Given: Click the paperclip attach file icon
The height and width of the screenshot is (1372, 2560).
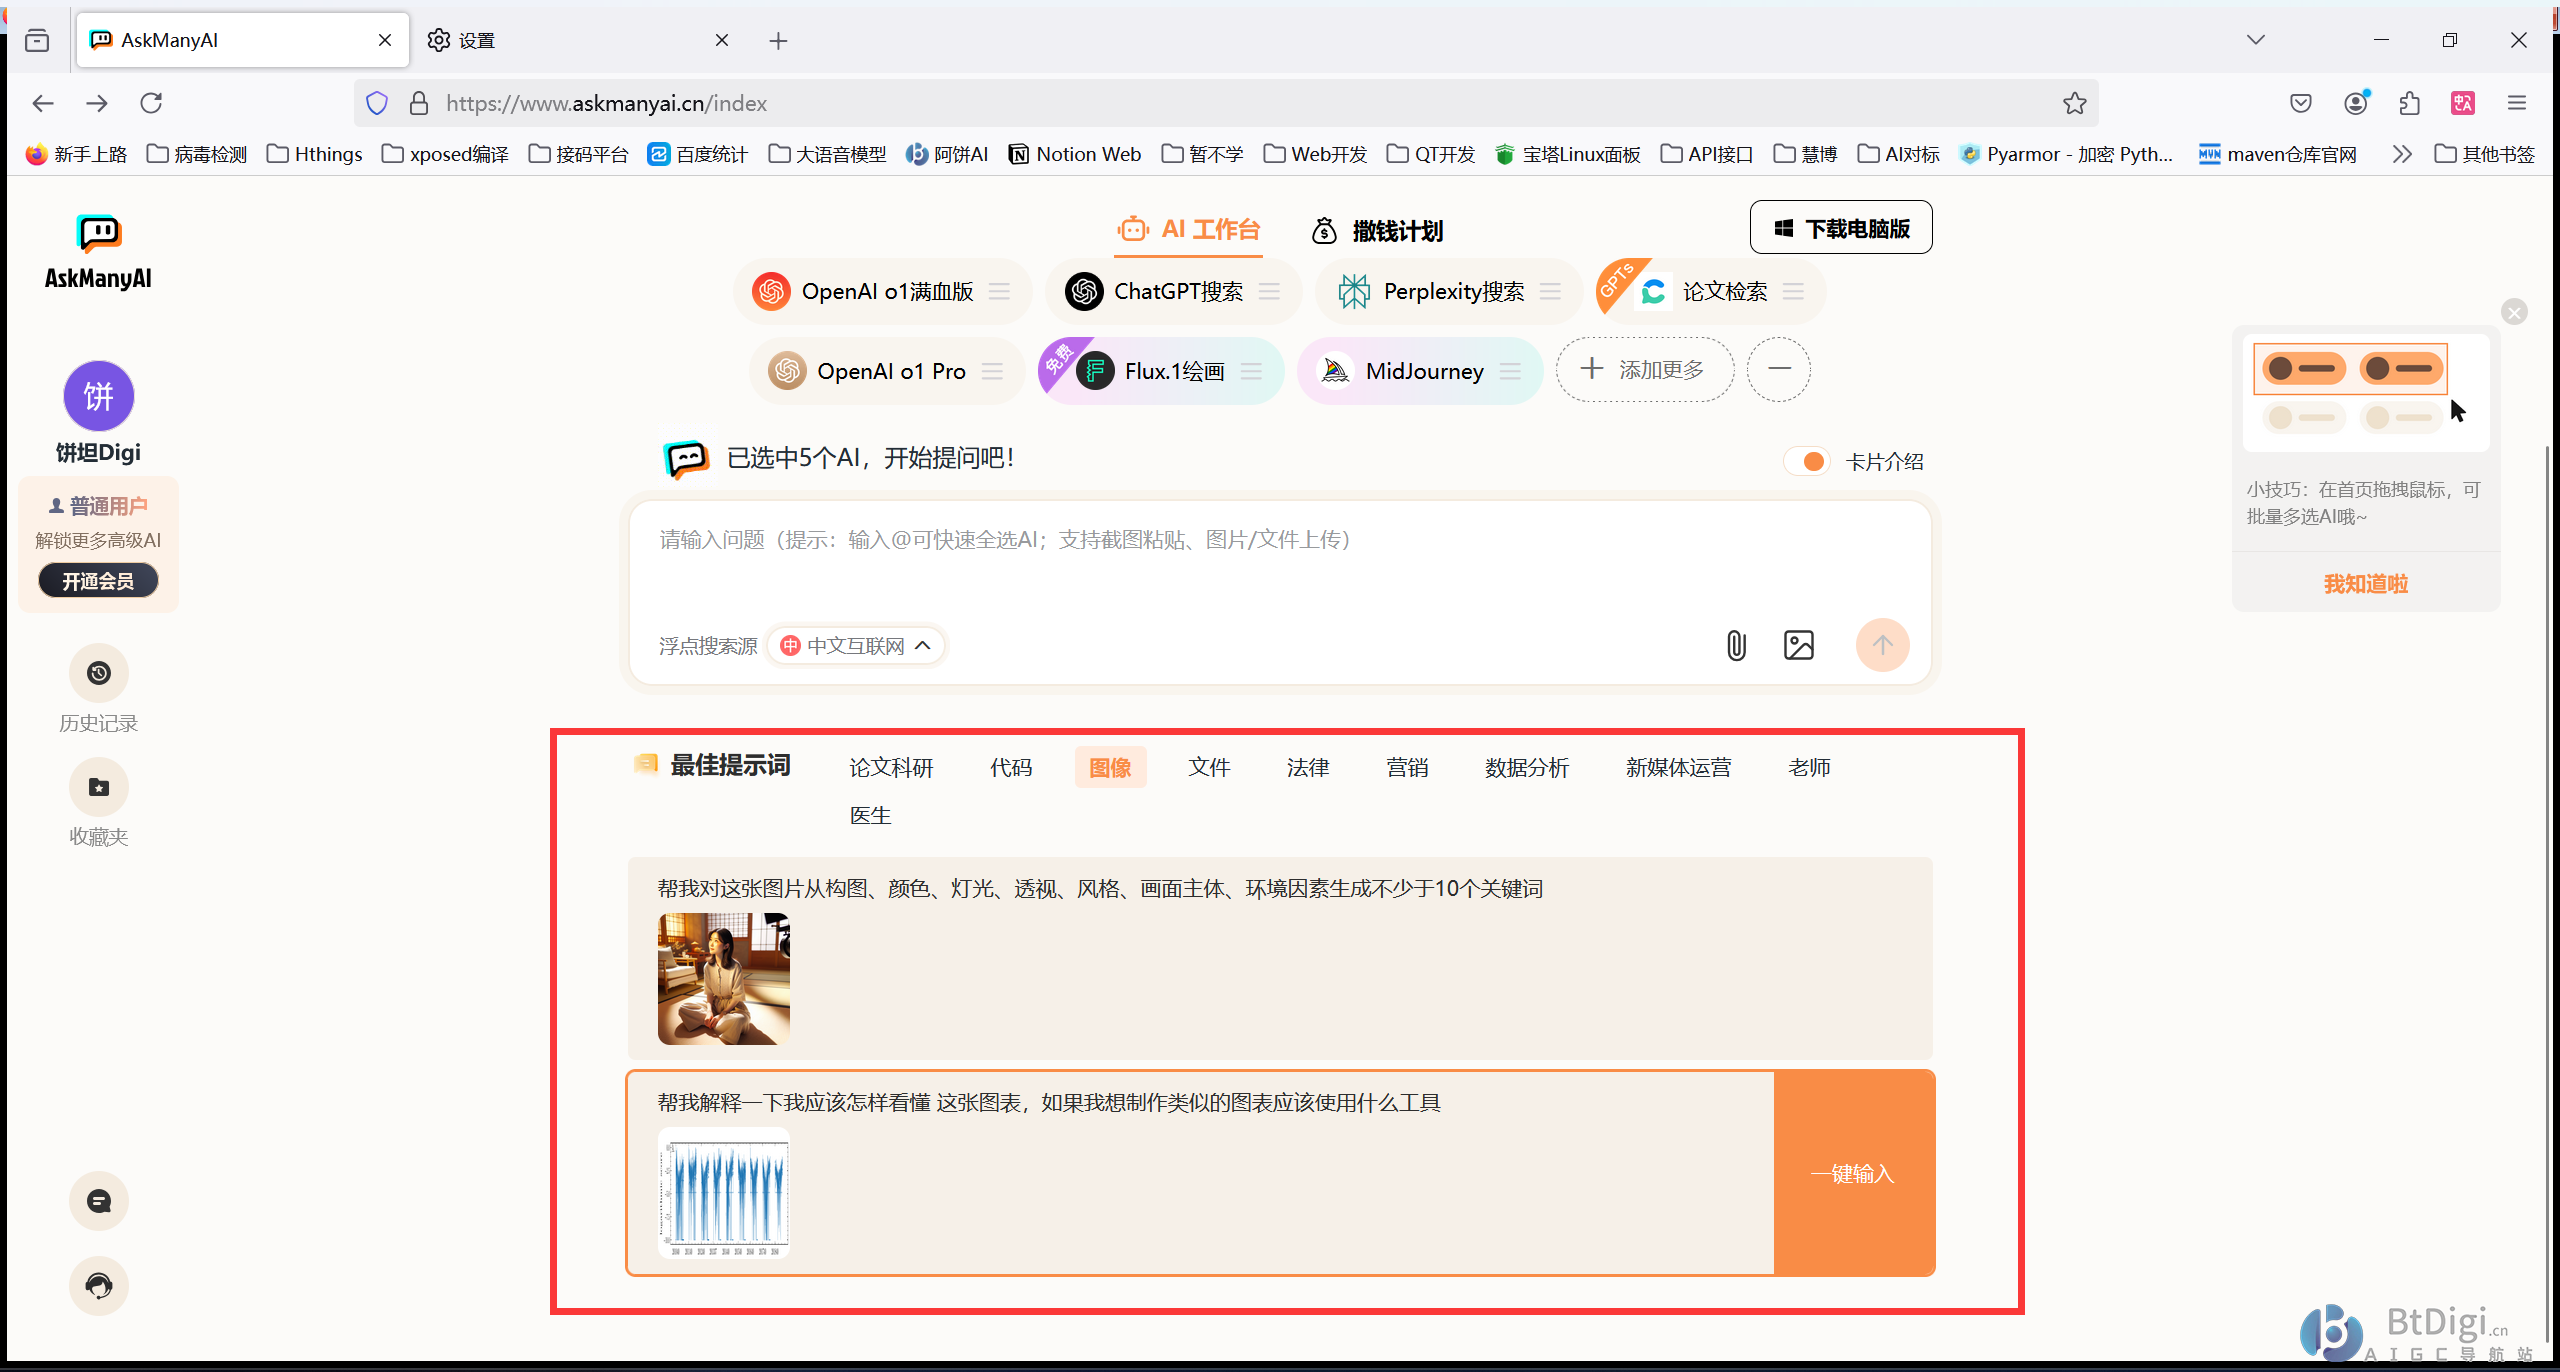Looking at the screenshot, I should click(1736, 645).
